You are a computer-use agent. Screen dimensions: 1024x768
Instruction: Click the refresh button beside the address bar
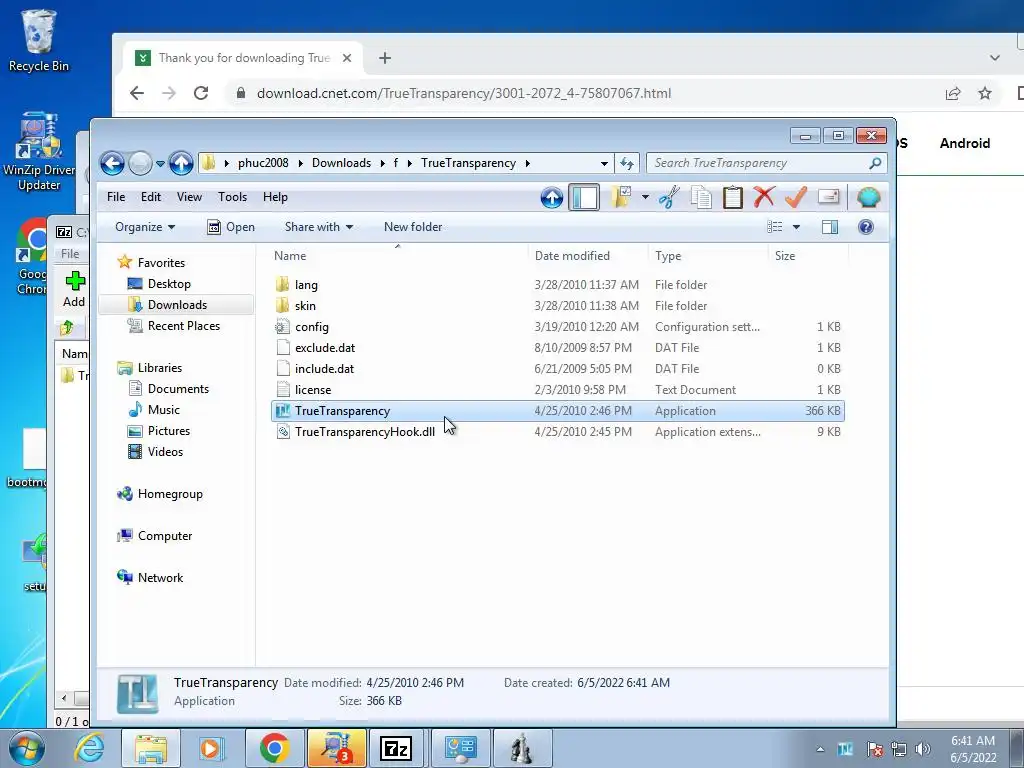pyautogui.click(x=627, y=163)
